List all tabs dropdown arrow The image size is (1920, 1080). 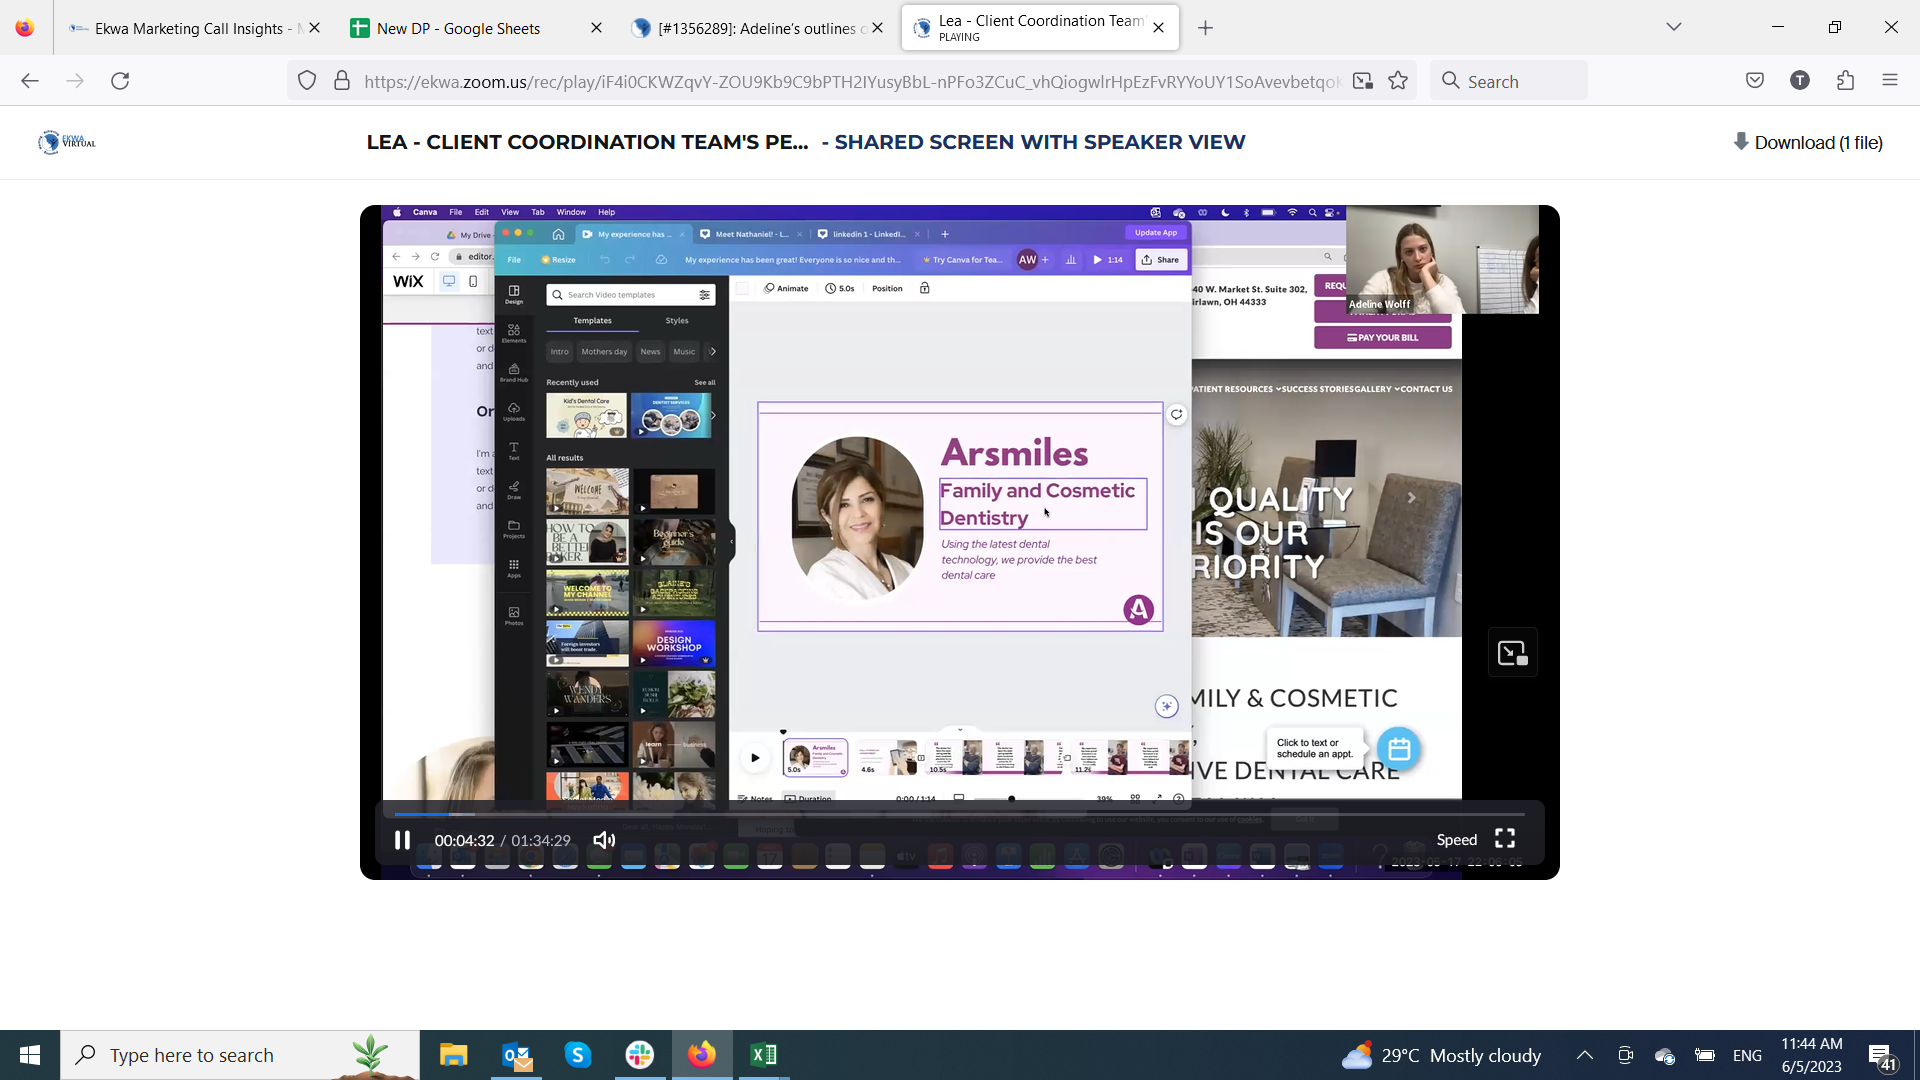1673,27
